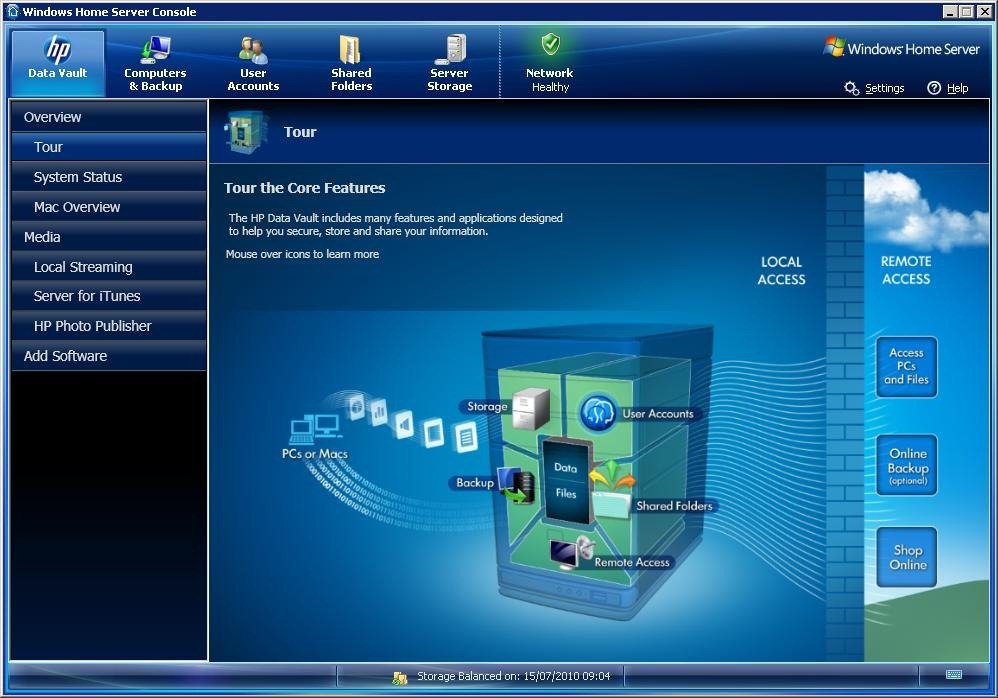The image size is (998, 698).
Task: Click the User Accounts label in vault
Action: pyautogui.click(x=657, y=414)
